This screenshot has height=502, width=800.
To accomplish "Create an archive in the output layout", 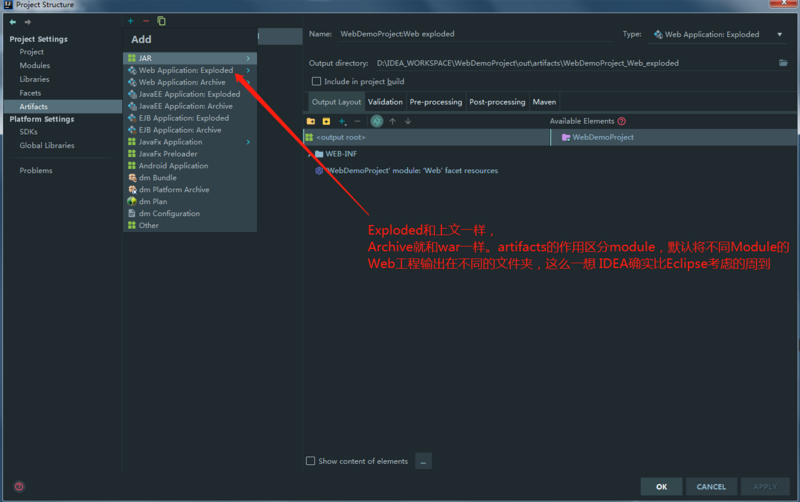I will 326,121.
